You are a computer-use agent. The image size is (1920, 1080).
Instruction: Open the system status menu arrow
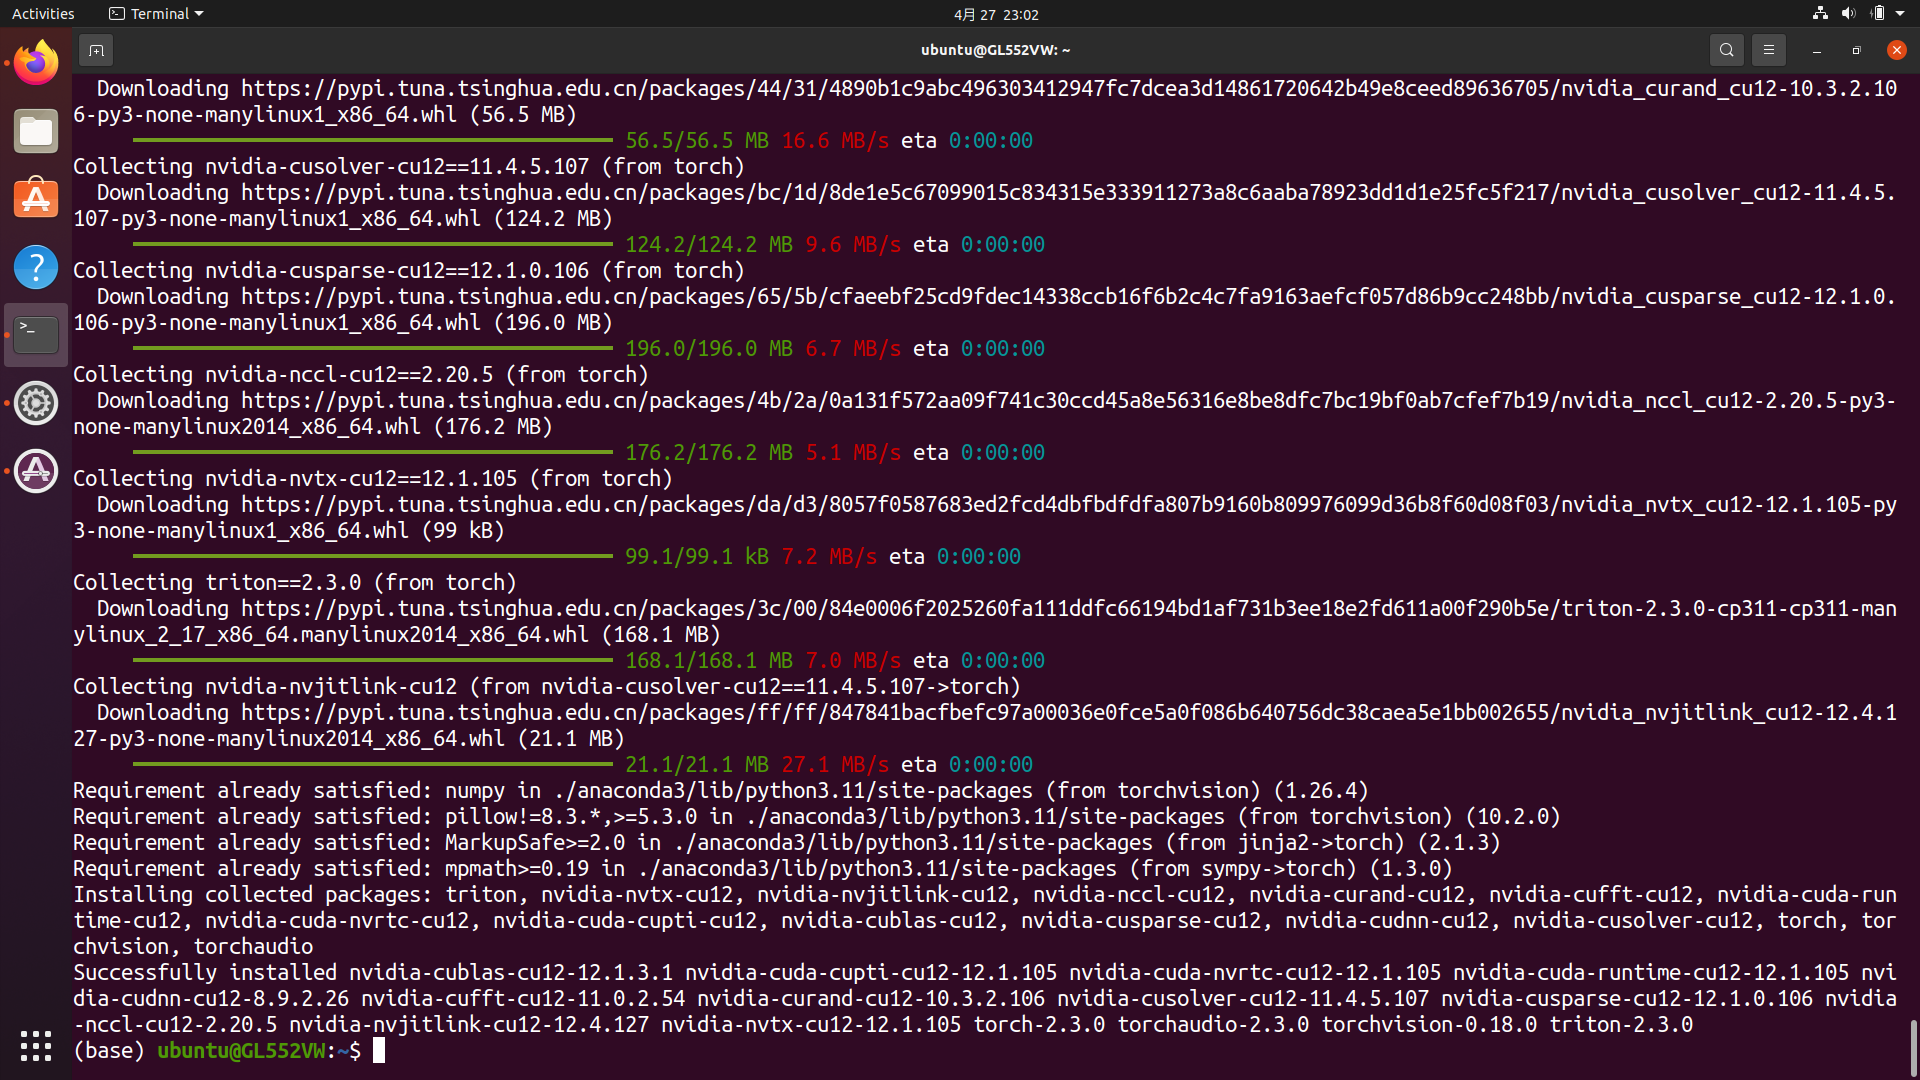1901,13
